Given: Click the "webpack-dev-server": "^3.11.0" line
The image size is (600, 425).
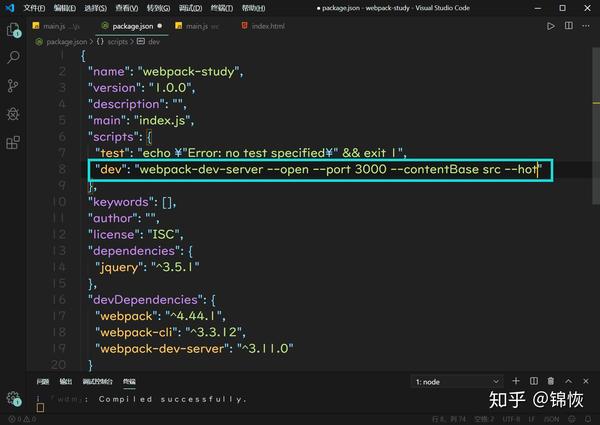Looking at the screenshot, I should click(x=194, y=348).
